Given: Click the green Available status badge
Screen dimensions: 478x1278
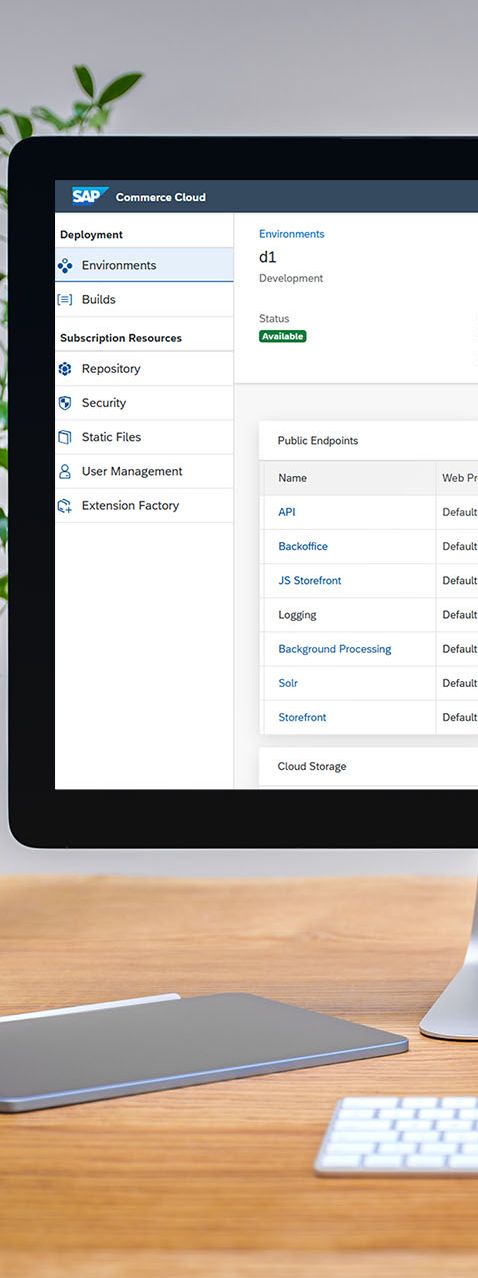Looking at the screenshot, I should 282,337.
